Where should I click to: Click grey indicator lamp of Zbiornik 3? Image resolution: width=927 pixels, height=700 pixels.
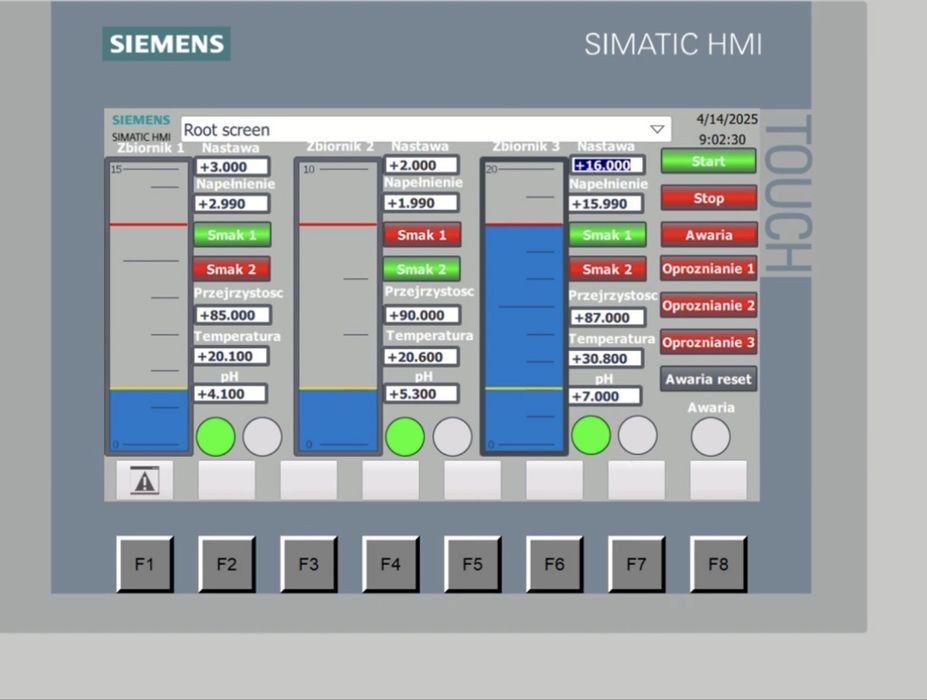point(637,435)
